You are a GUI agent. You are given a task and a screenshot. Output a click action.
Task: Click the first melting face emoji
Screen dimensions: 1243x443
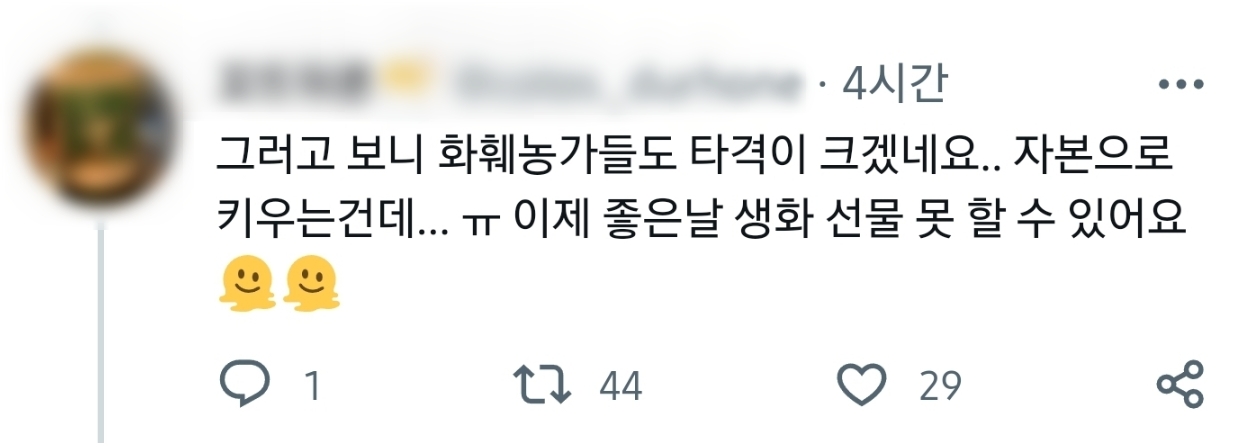pos(246,285)
